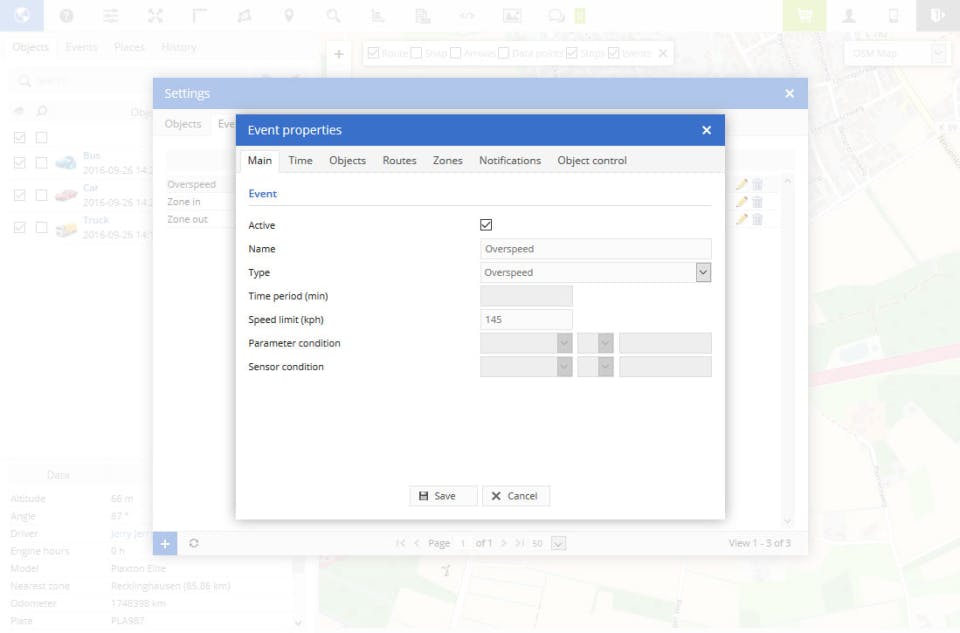Click the Speed limit input field
Image resolution: width=960 pixels, height=633 pixels.
tap(526, 319)
